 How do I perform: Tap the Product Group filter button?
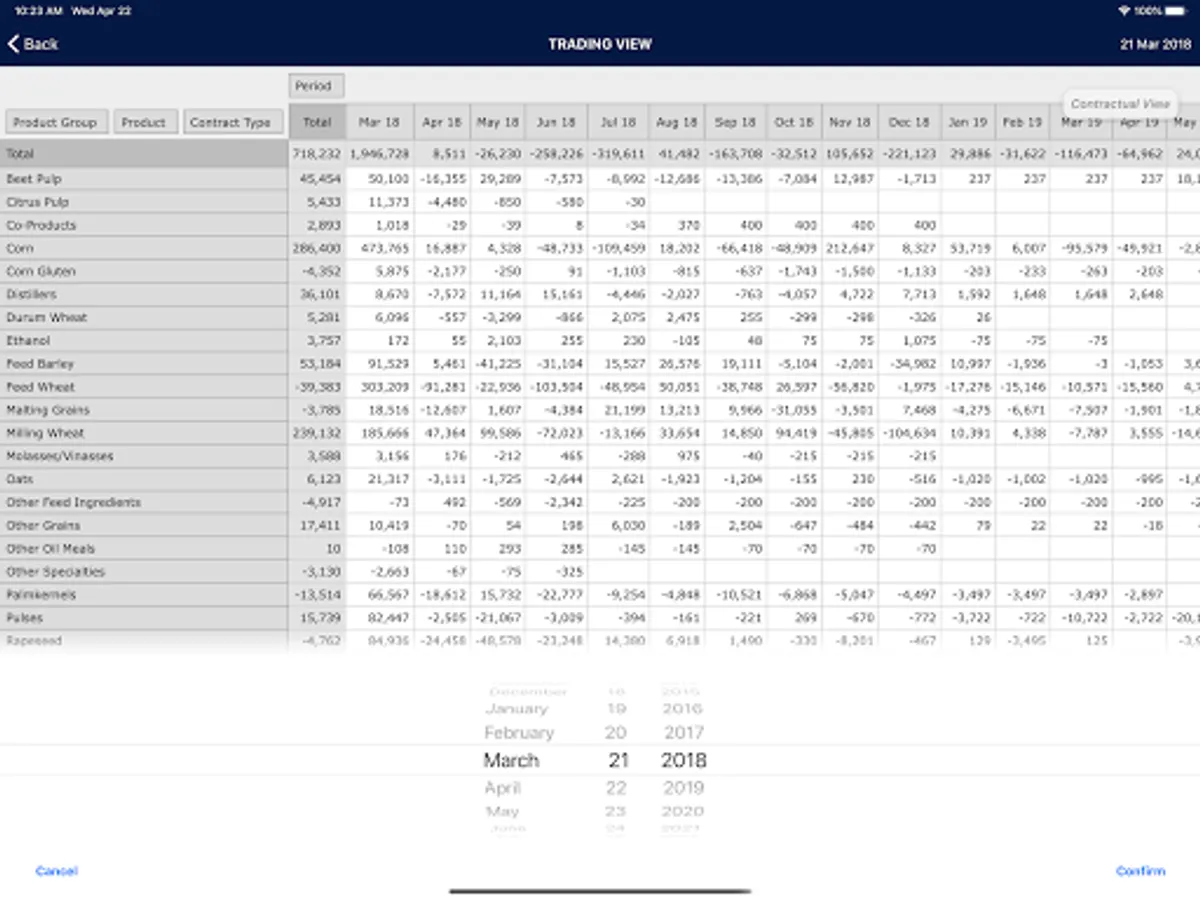(x=55, y=122)
